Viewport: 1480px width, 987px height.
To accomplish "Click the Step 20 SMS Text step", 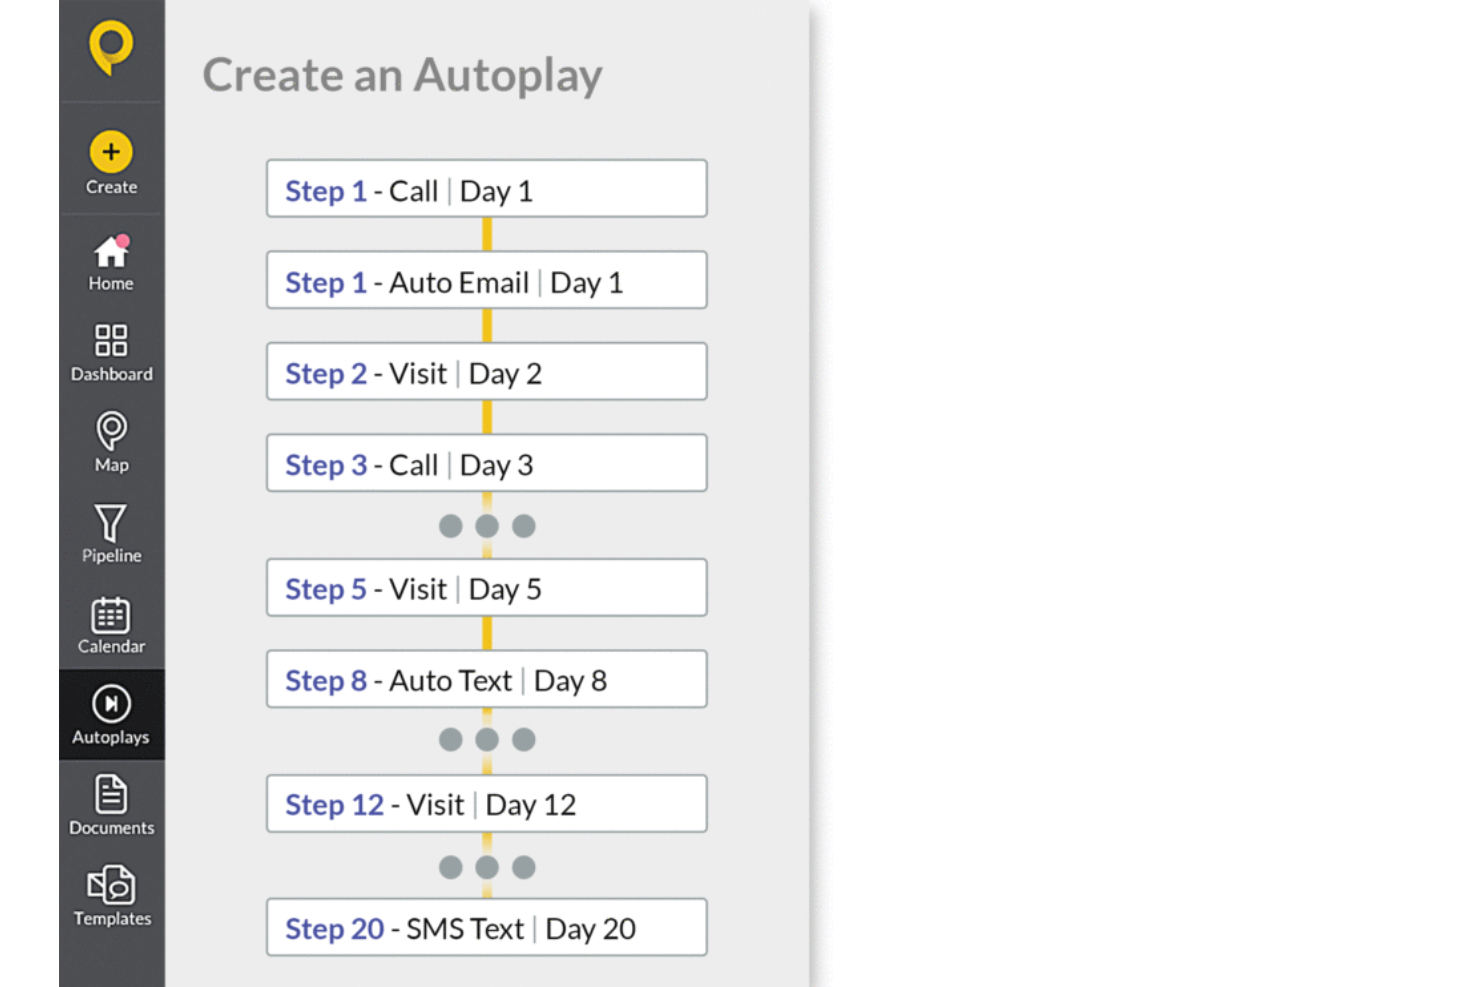I will pyautogui.click(x=487, y=927).
